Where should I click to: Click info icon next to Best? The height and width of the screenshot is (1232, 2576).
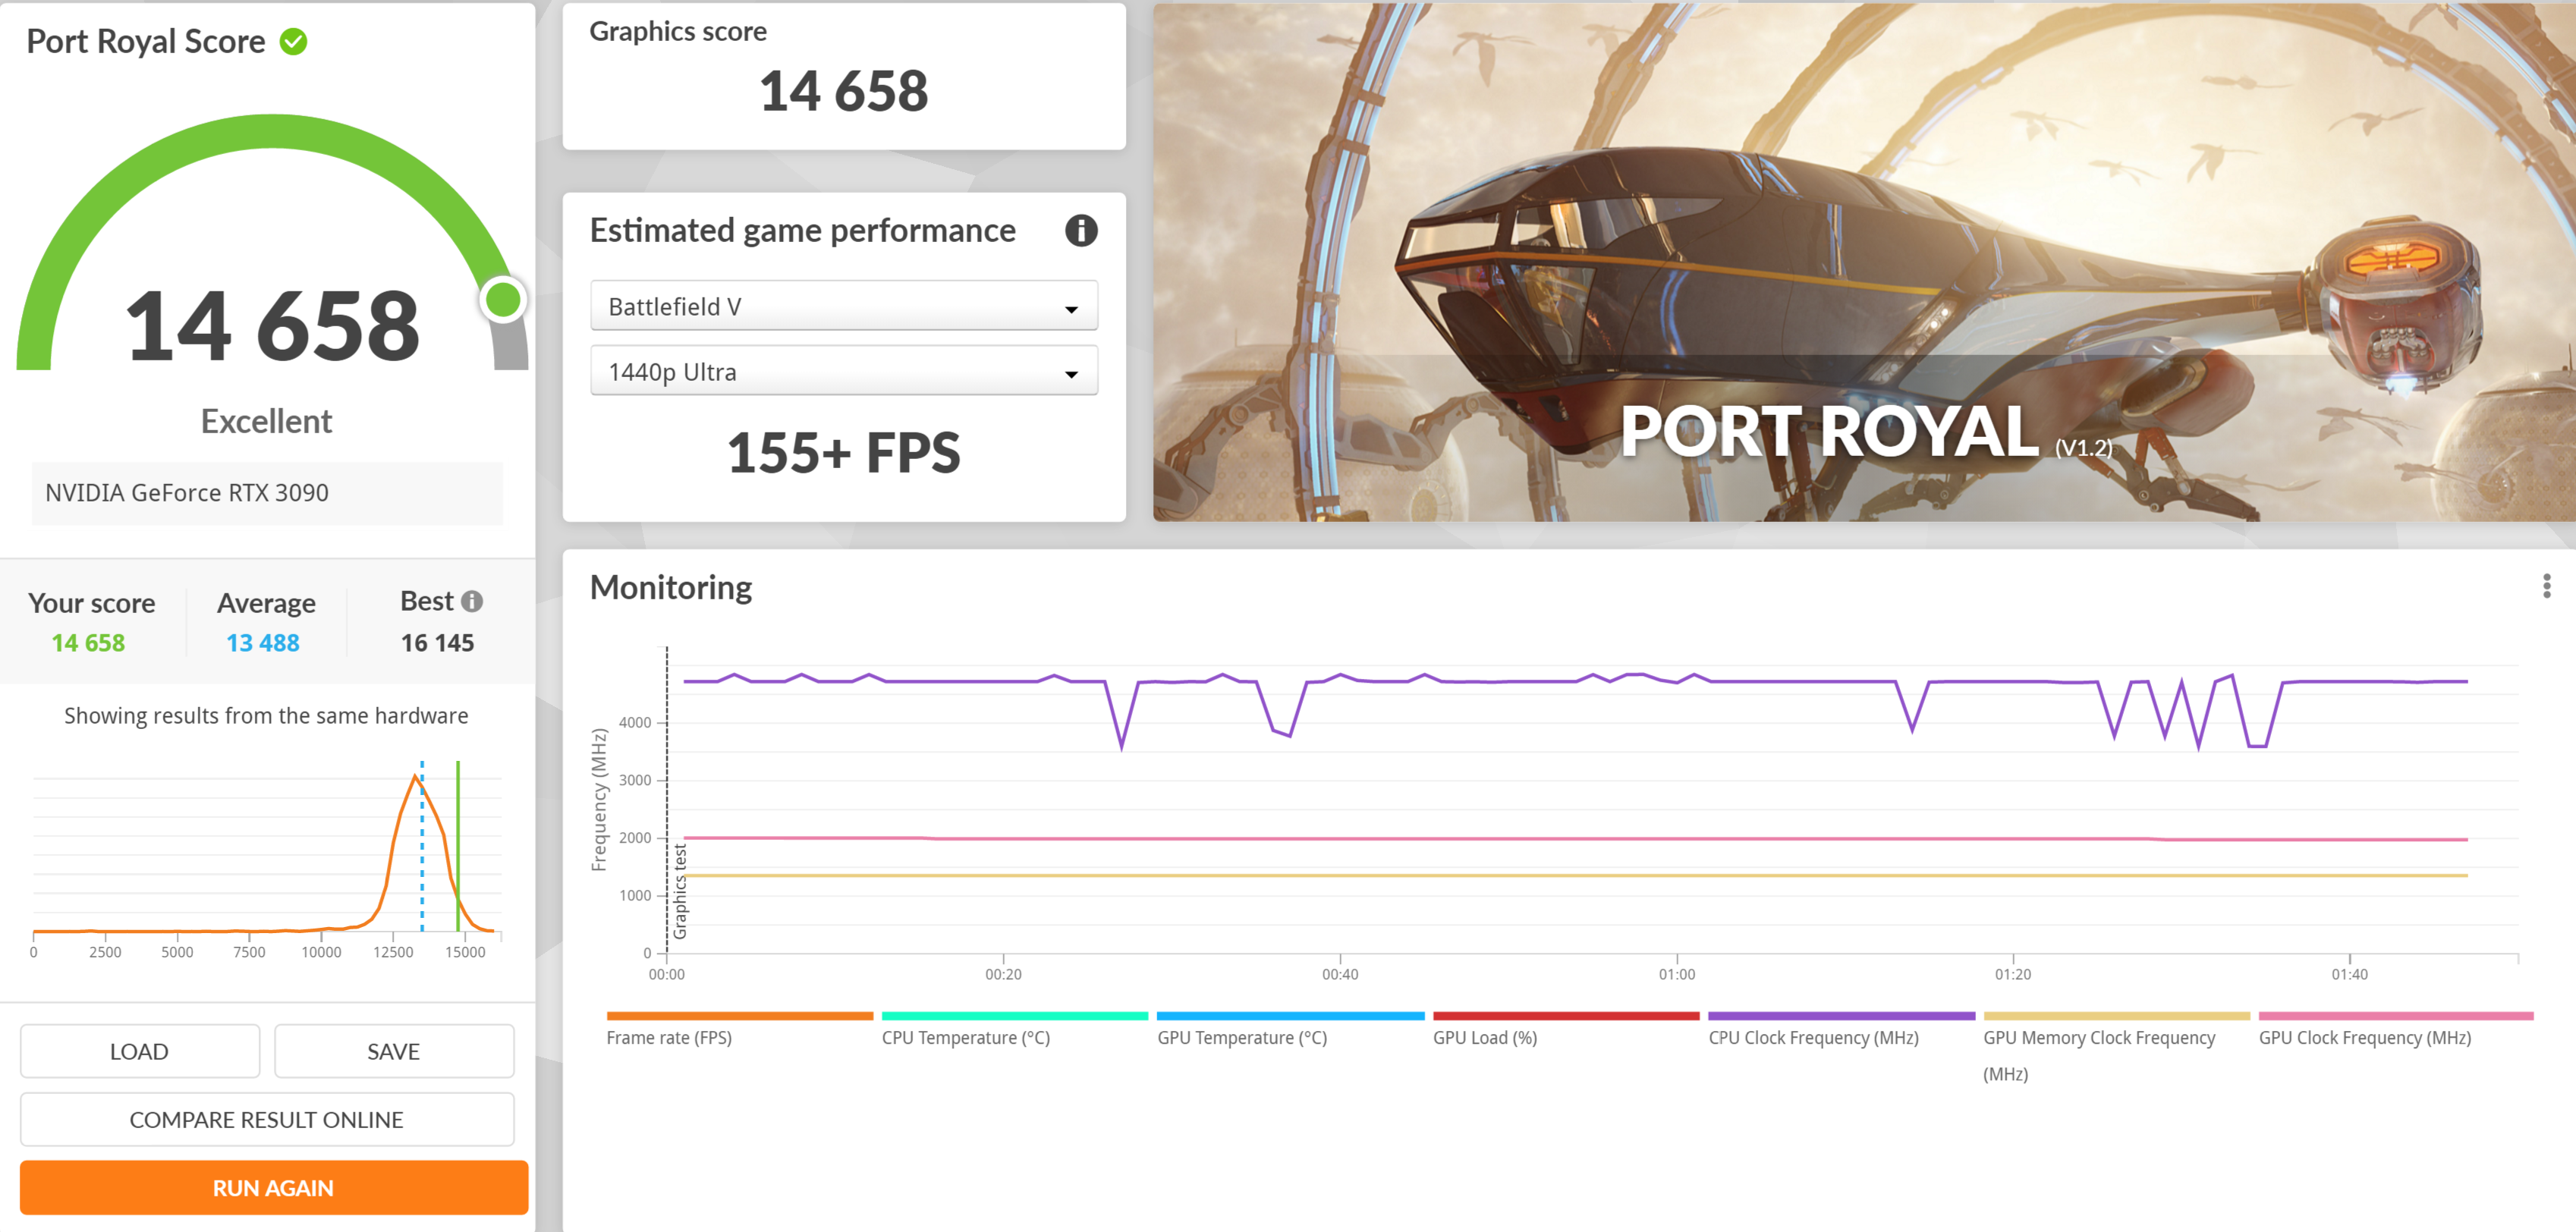(x=472, y=601)
